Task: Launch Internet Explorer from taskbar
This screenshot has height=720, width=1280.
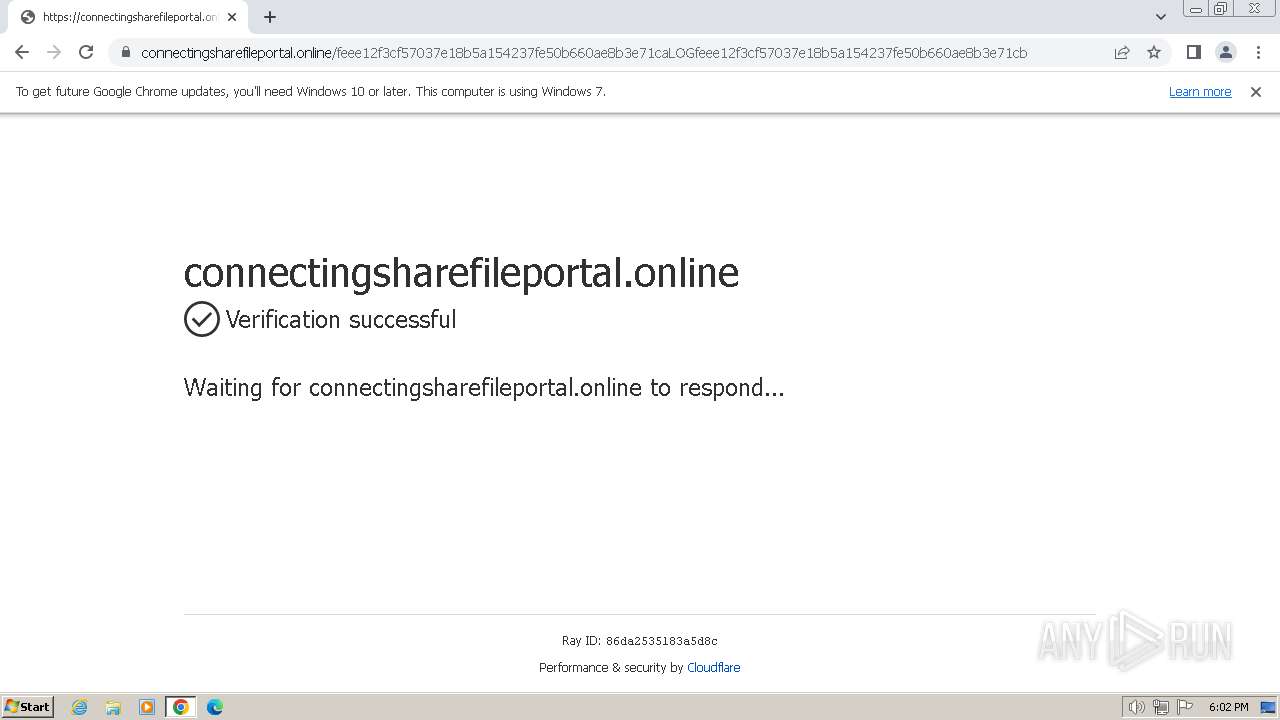Action: coord(80,707)
